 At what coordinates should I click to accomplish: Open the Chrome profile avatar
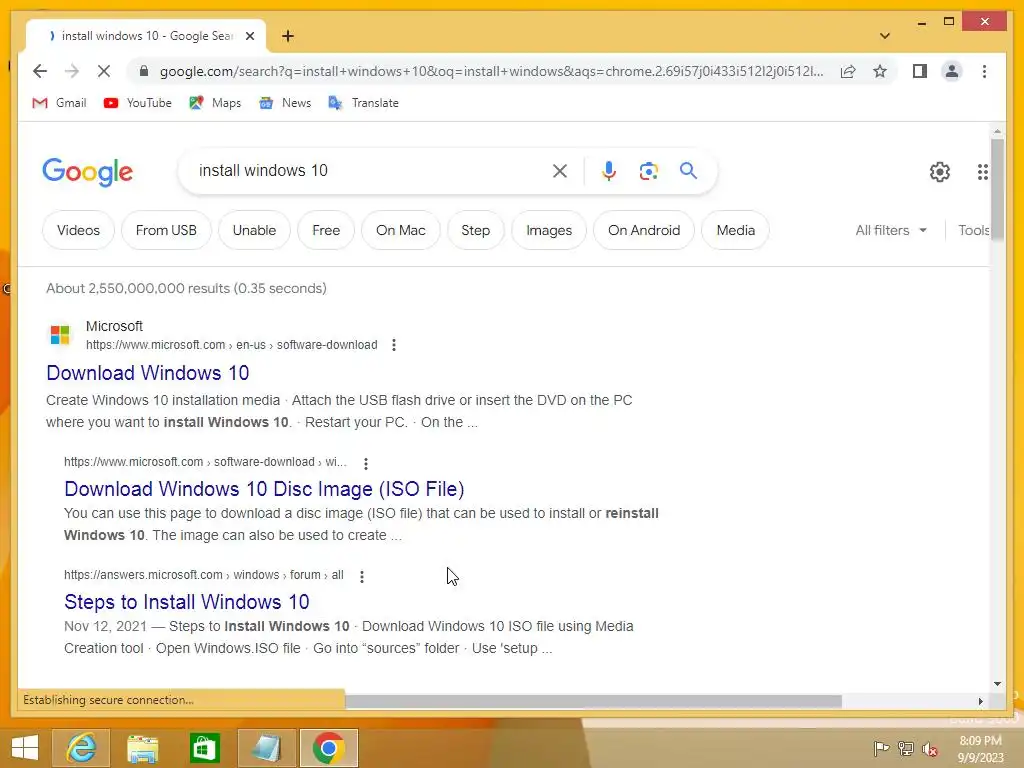click(952, 71)
